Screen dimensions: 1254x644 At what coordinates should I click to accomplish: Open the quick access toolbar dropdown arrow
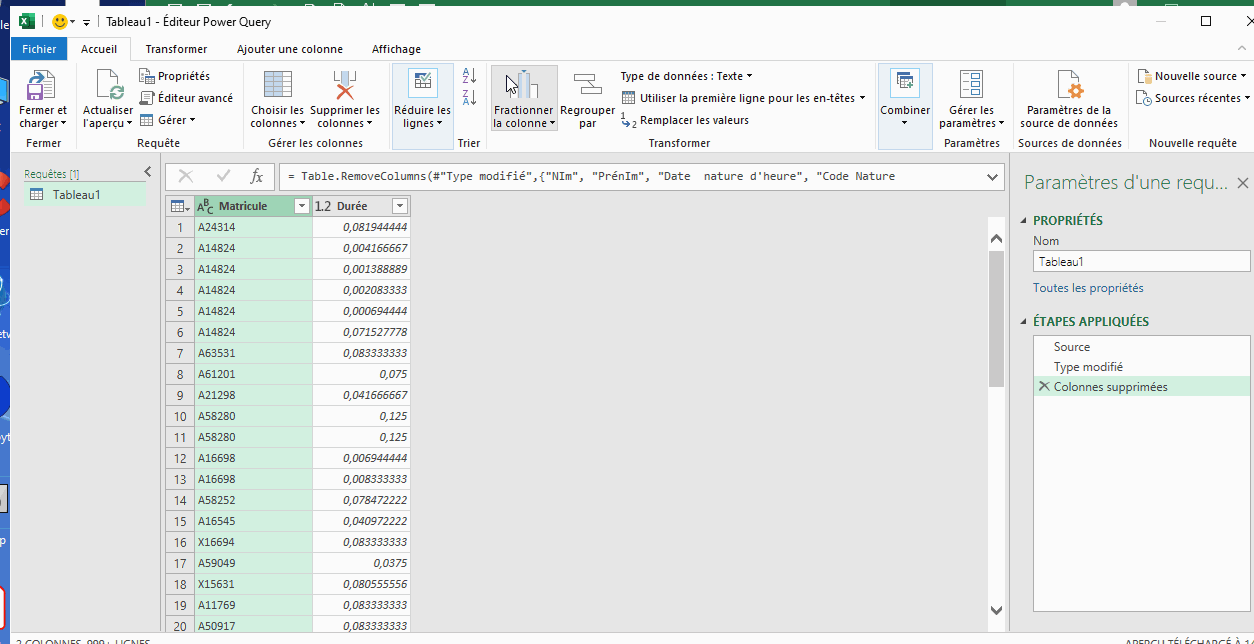click(x=87, y=22)
